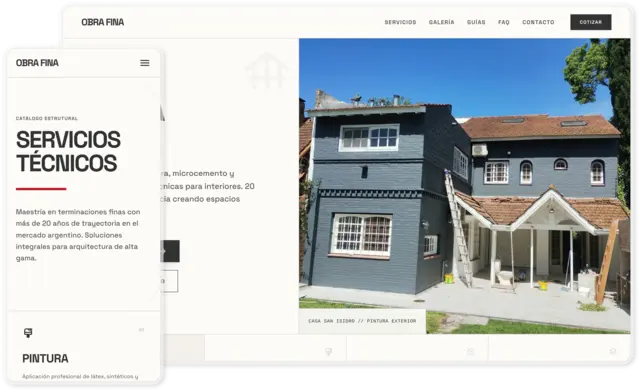Open GUÍAS in the desktop navigation
Viewport: 640px width, 392px height.
click(x=476, y=22)
